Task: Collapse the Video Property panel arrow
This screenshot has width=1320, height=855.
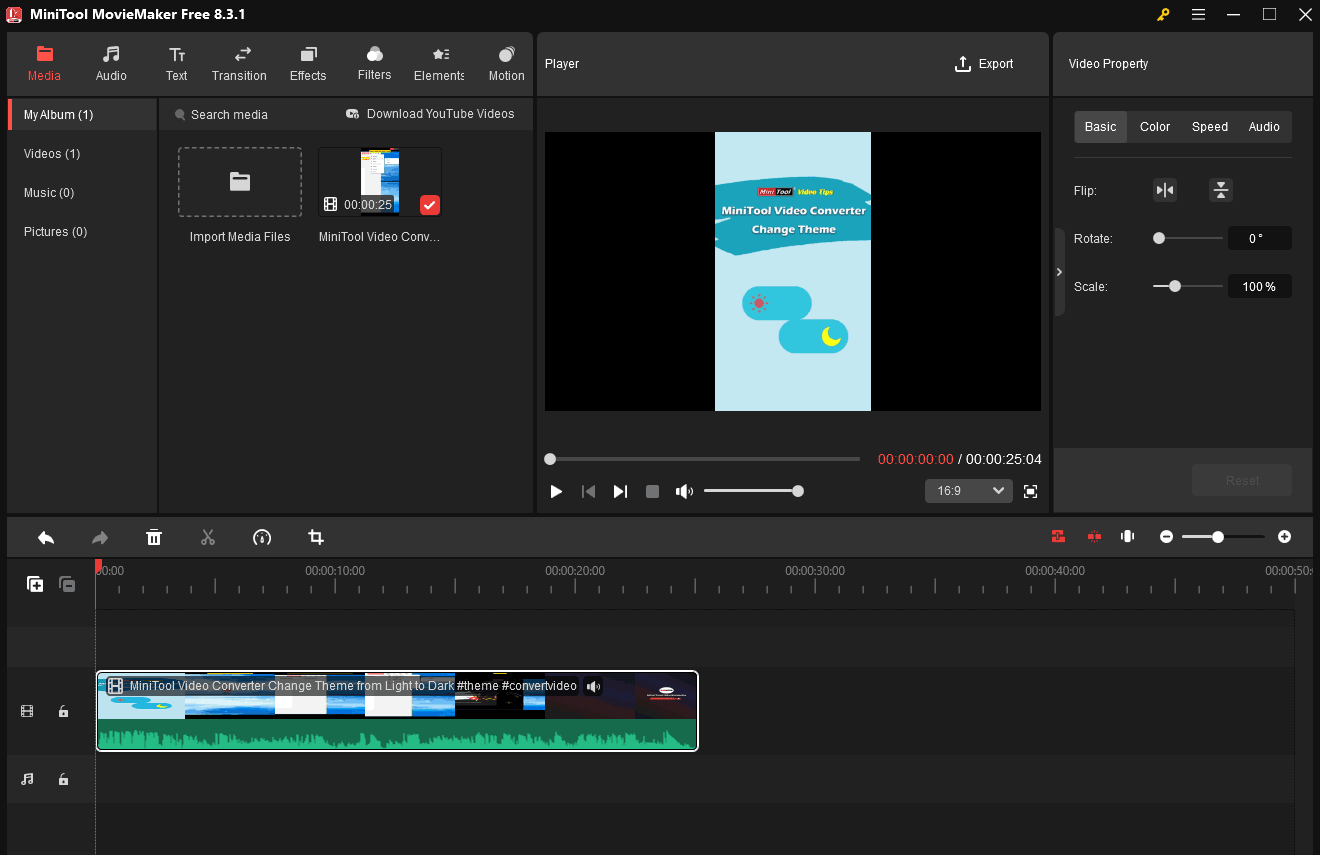Action: point(1059,272)
